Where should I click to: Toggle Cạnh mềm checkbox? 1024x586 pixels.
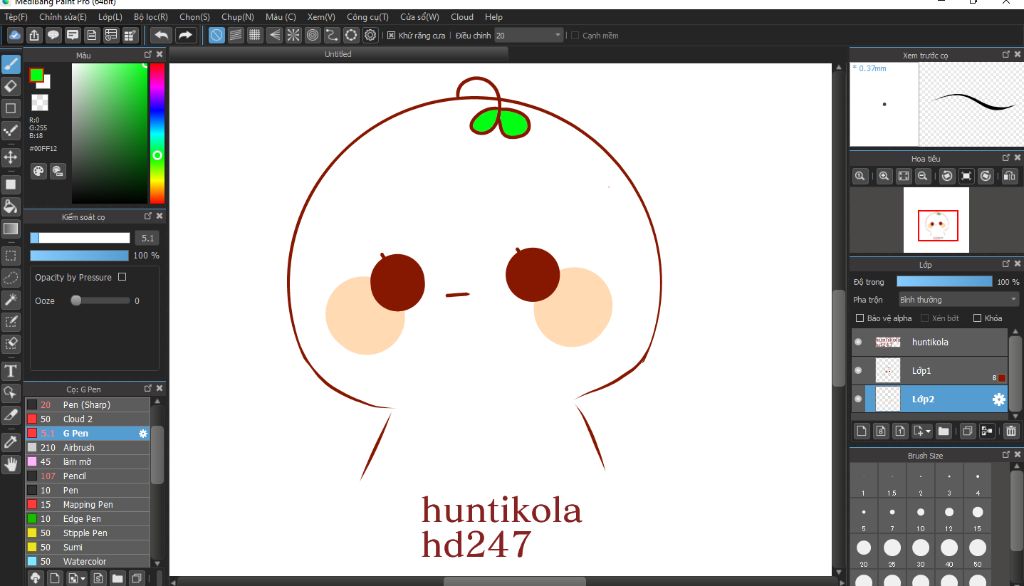point(575,35)
